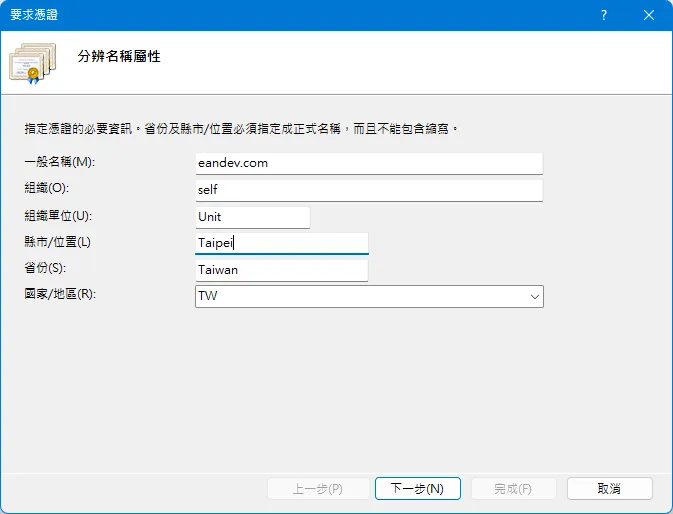673x514 pixels.
Task: Click the 一般名稱 field containing eandev.com
Action: click(x=369, y=163)
